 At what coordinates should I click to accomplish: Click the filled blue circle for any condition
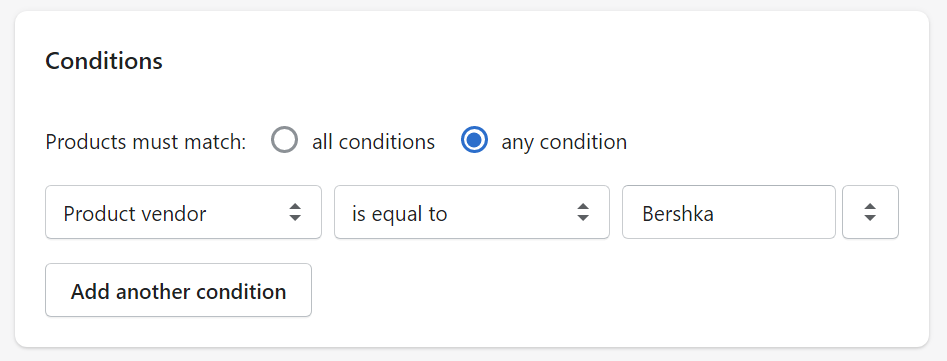(x=474, y=141)
